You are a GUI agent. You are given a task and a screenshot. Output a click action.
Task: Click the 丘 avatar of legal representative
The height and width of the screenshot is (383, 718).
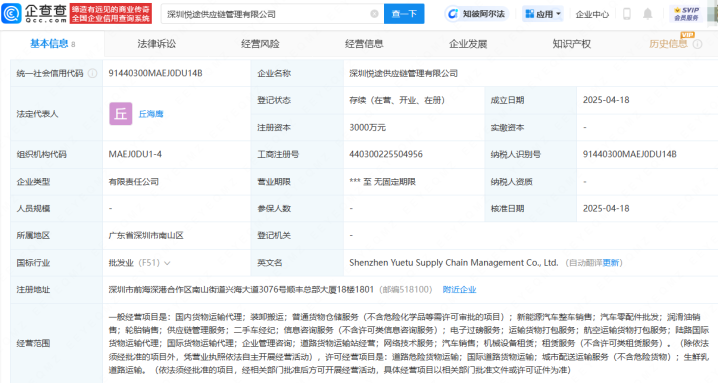(x=120, y=114)
